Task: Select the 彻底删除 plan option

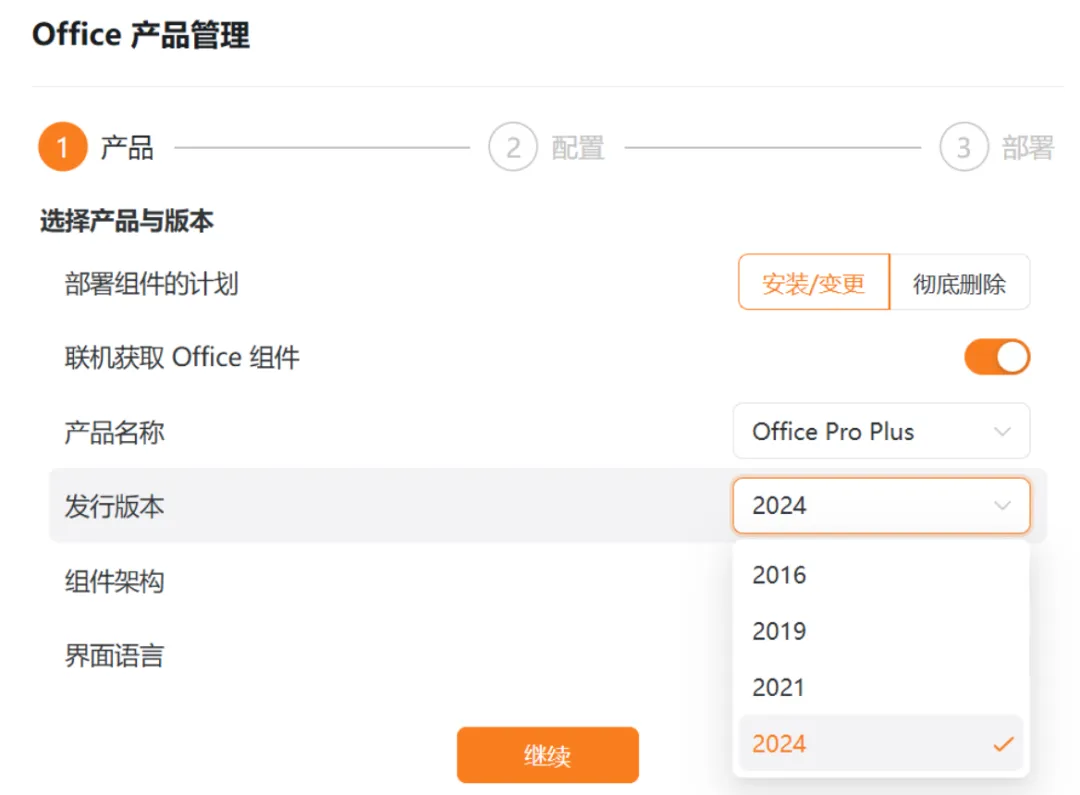Action: coord(959,282)
